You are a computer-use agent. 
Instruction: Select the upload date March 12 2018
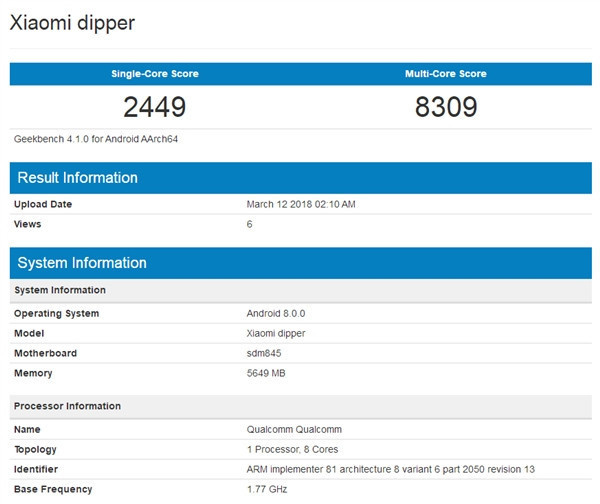(x=301, y=204)
